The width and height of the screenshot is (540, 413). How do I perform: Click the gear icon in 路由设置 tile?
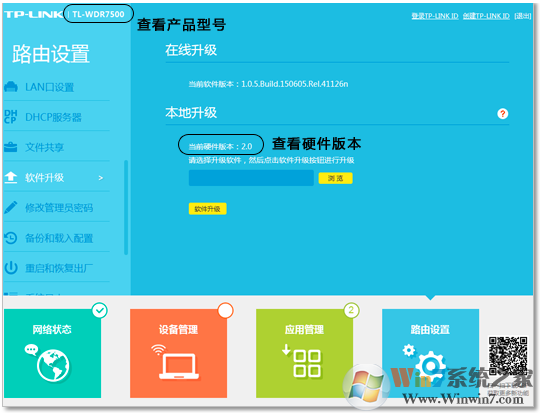pos(429,365)
